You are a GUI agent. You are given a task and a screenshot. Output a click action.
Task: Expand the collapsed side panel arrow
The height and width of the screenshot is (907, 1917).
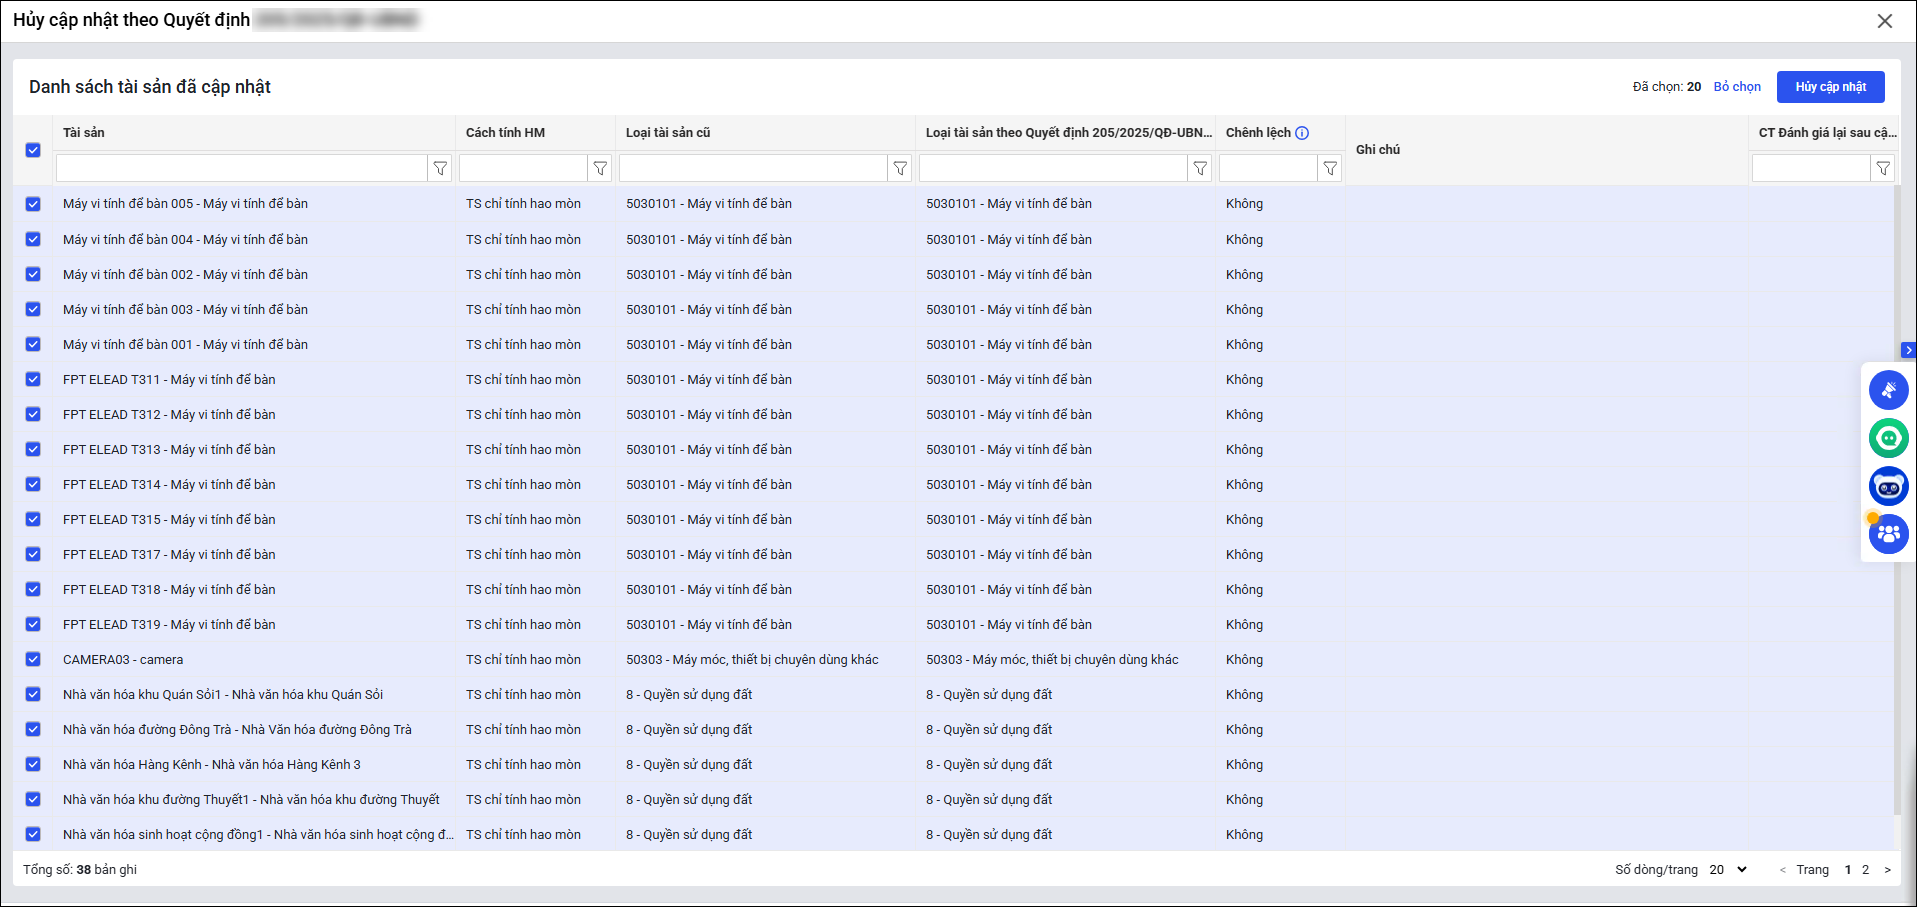click(x=1908, y=350)
